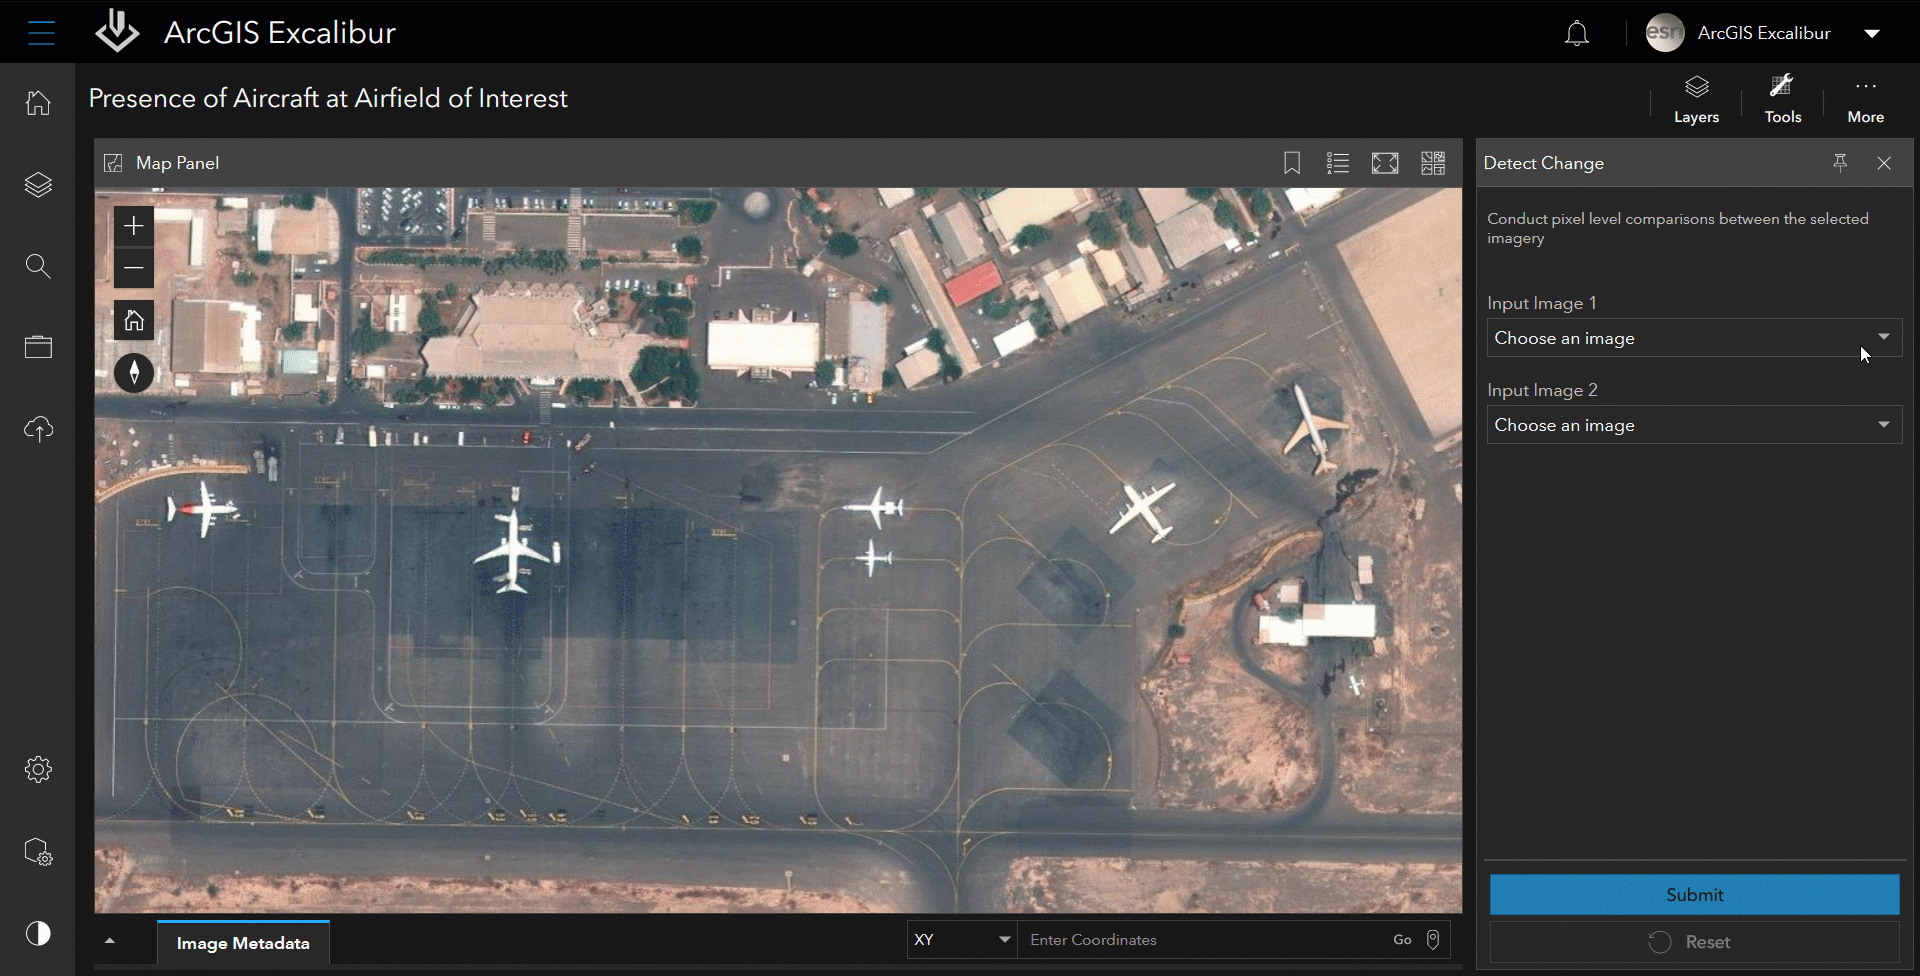Zoom in using the plus button

[133, 225]
